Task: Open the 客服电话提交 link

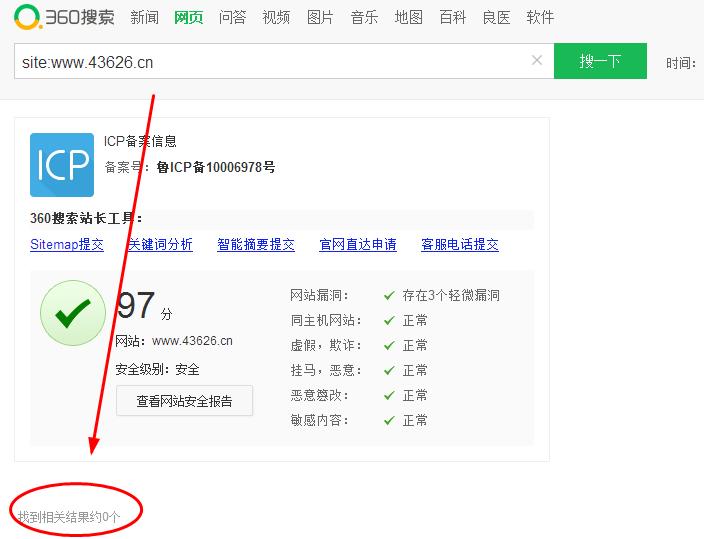Action: 460,244
